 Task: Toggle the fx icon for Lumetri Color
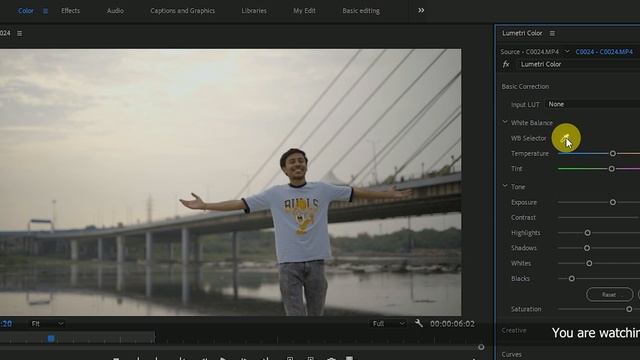click(x=506, y=64)
